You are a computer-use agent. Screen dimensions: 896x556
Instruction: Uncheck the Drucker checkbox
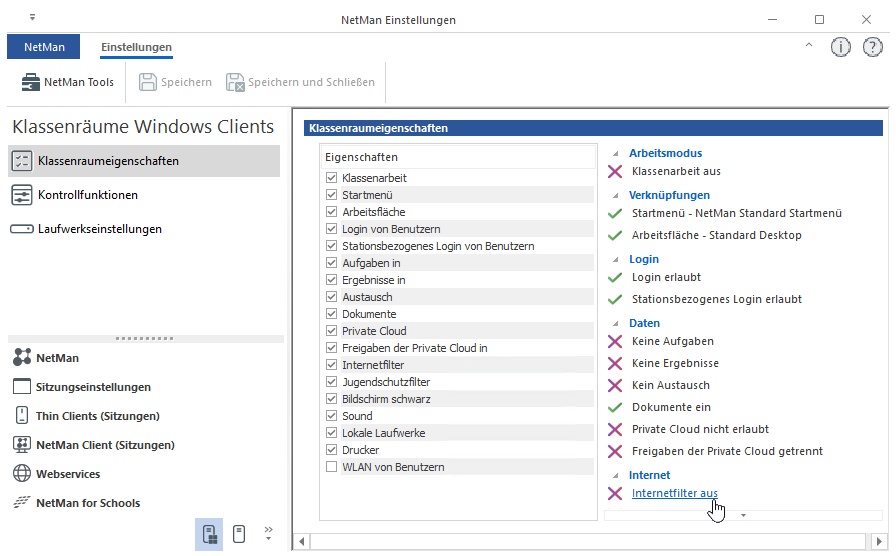pyautogui.click(x=331, y=450)
